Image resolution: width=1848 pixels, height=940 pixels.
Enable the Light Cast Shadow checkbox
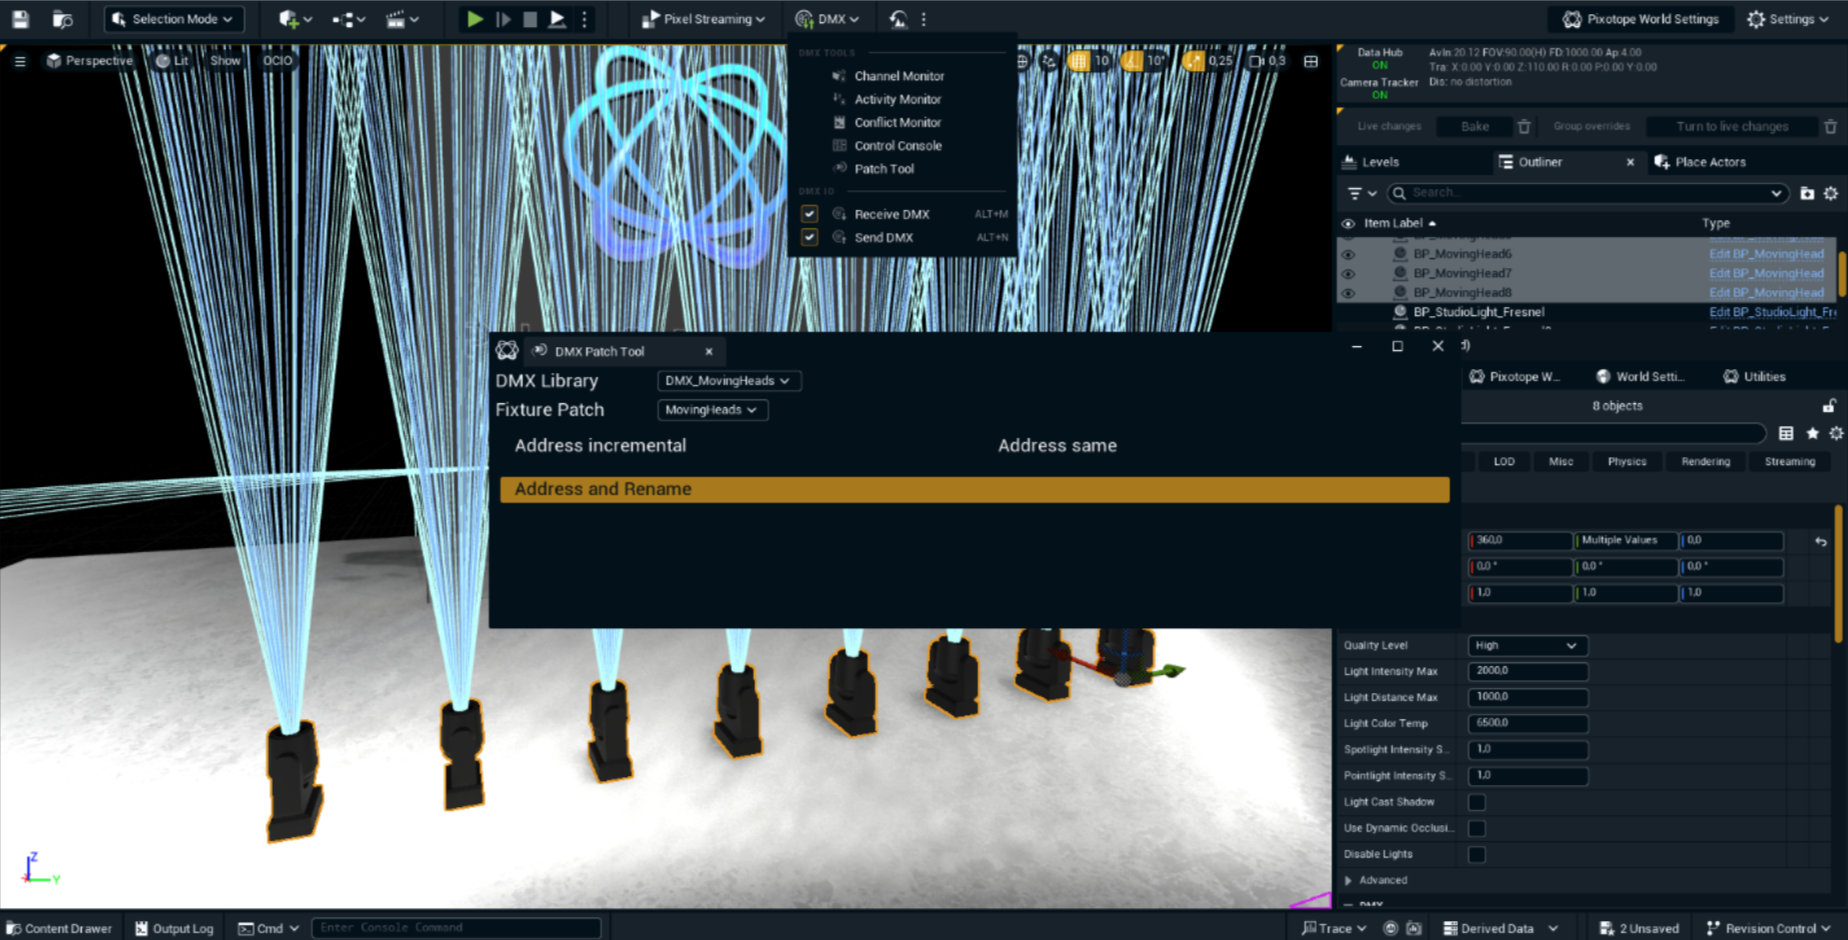click(1476, 802)
